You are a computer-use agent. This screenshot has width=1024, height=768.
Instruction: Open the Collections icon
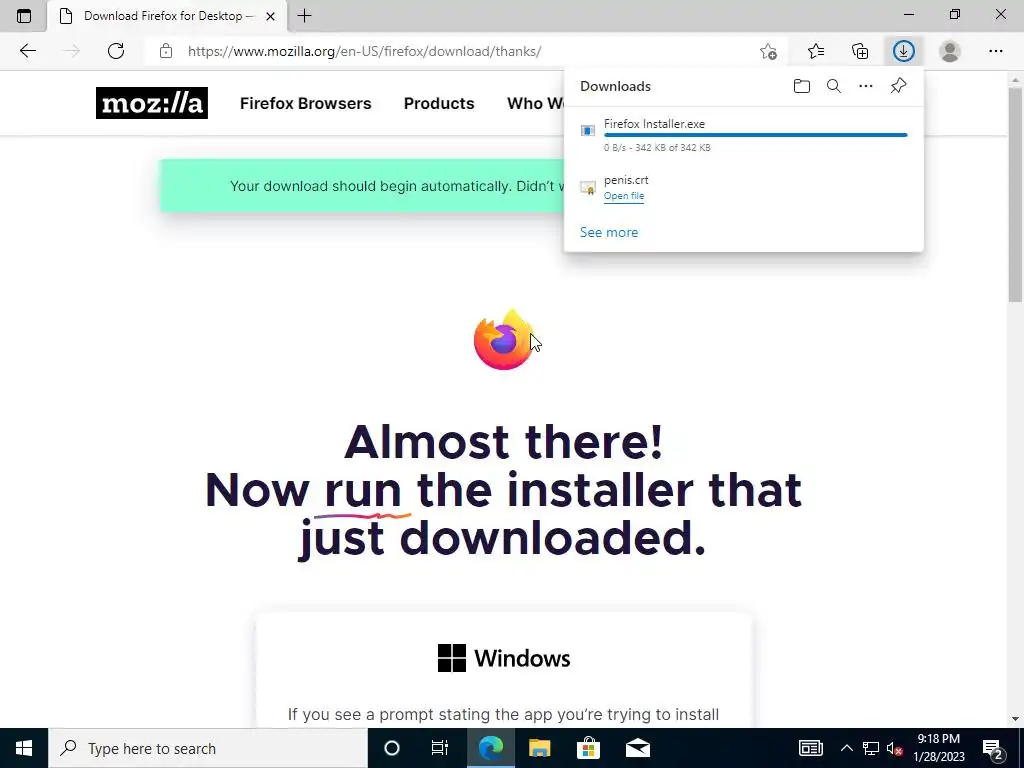860,51
